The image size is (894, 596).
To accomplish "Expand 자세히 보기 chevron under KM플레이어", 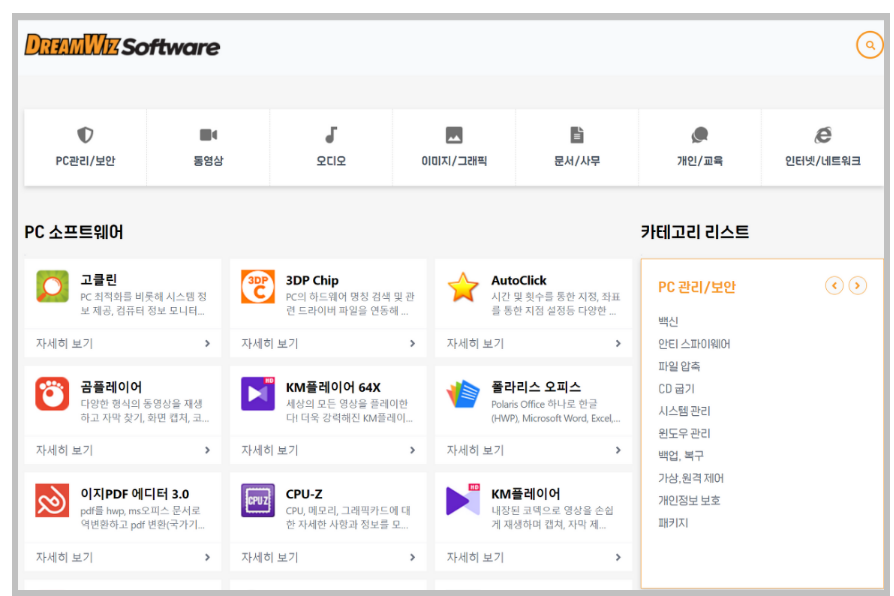I will 619,557.
